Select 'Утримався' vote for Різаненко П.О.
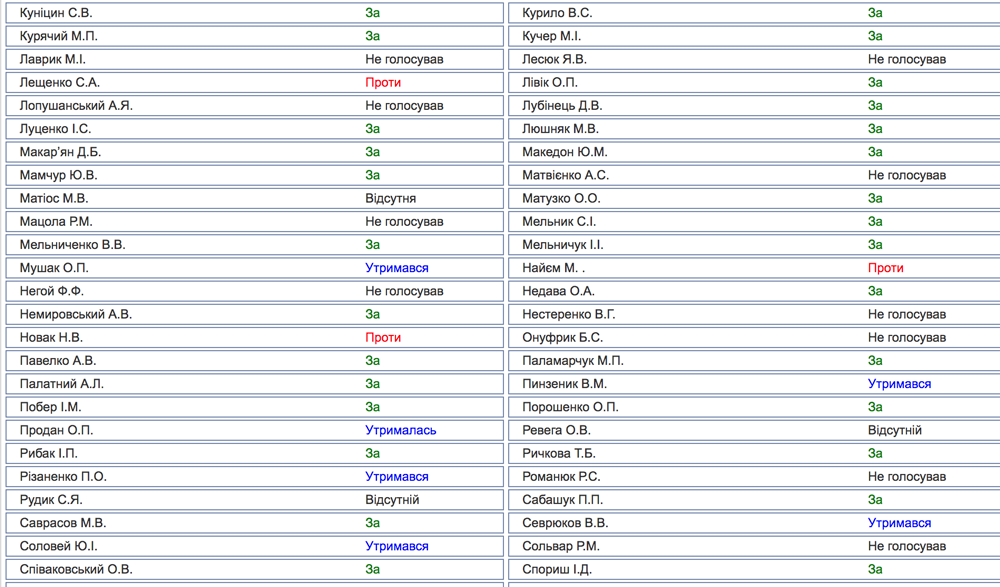Screen dimensions: 1000x587 tap(397, 477)
